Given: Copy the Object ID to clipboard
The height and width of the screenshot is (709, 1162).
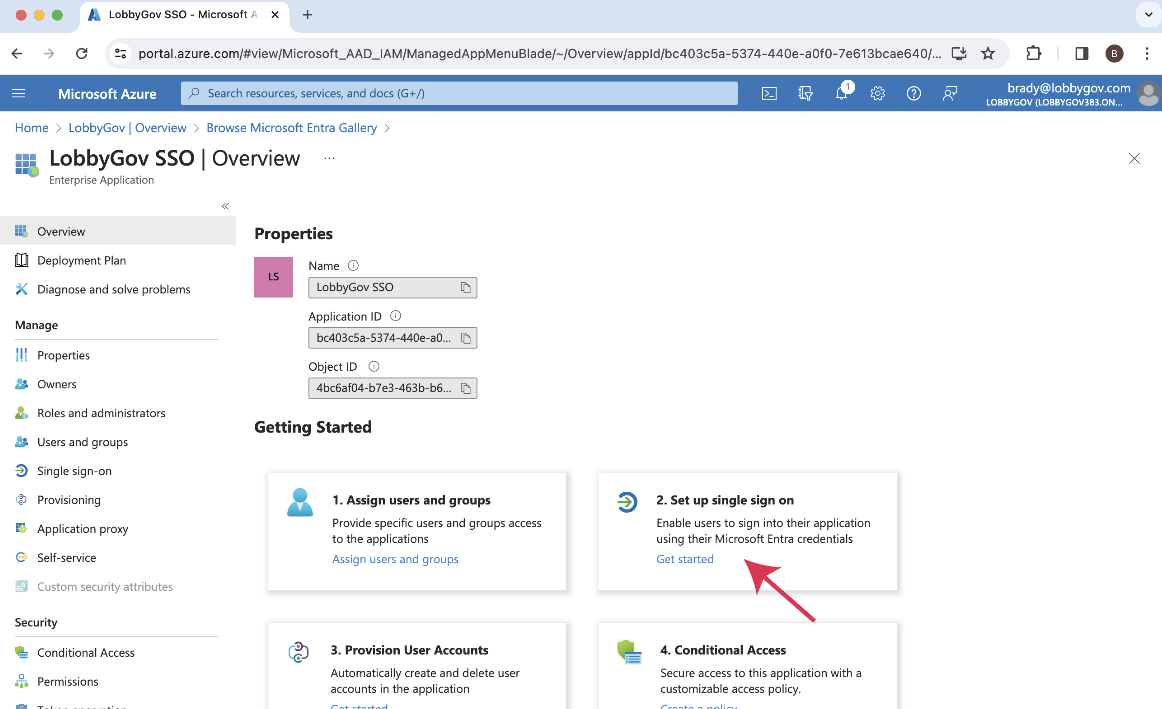Looking at the screenshot, I should pyautogui.click(x=465, y=388).
